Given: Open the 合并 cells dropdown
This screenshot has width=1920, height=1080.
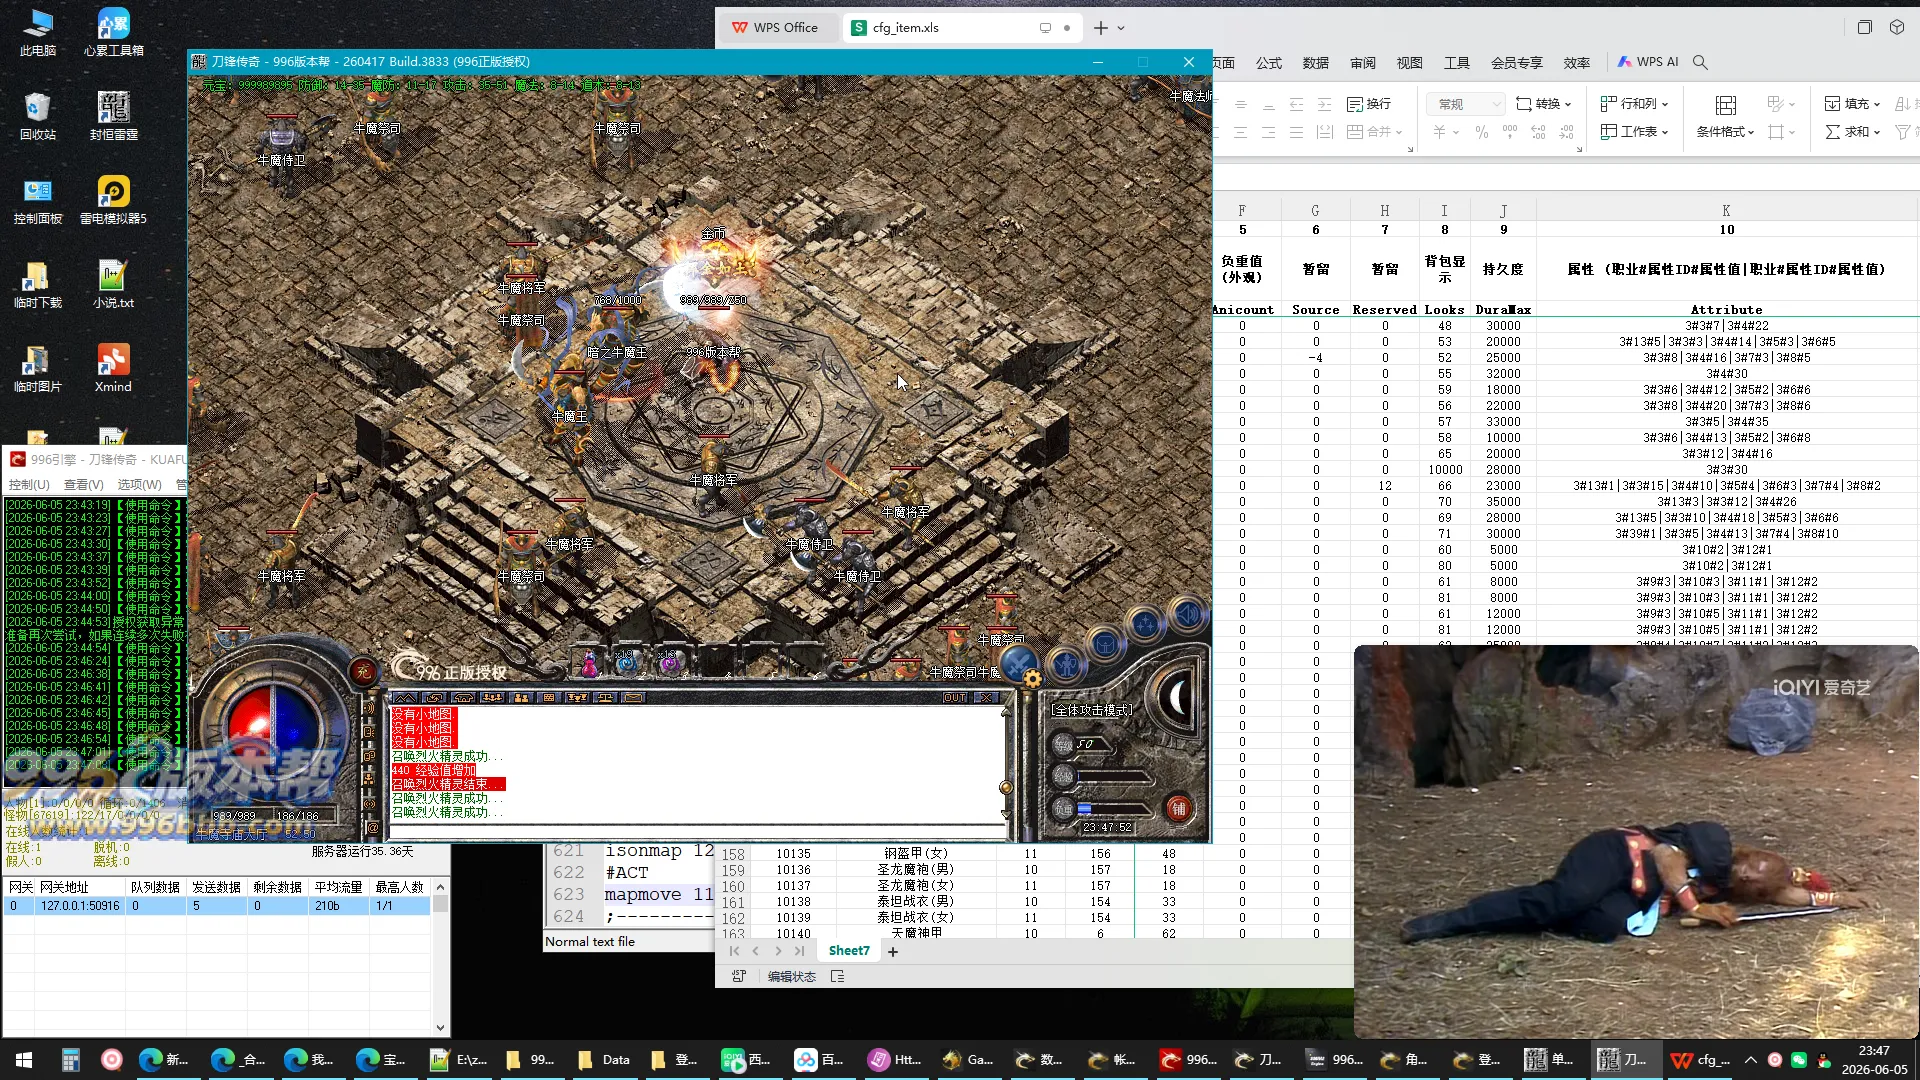Looking at the screenshot, I should pyautogui.click(x=1375, y=131).
